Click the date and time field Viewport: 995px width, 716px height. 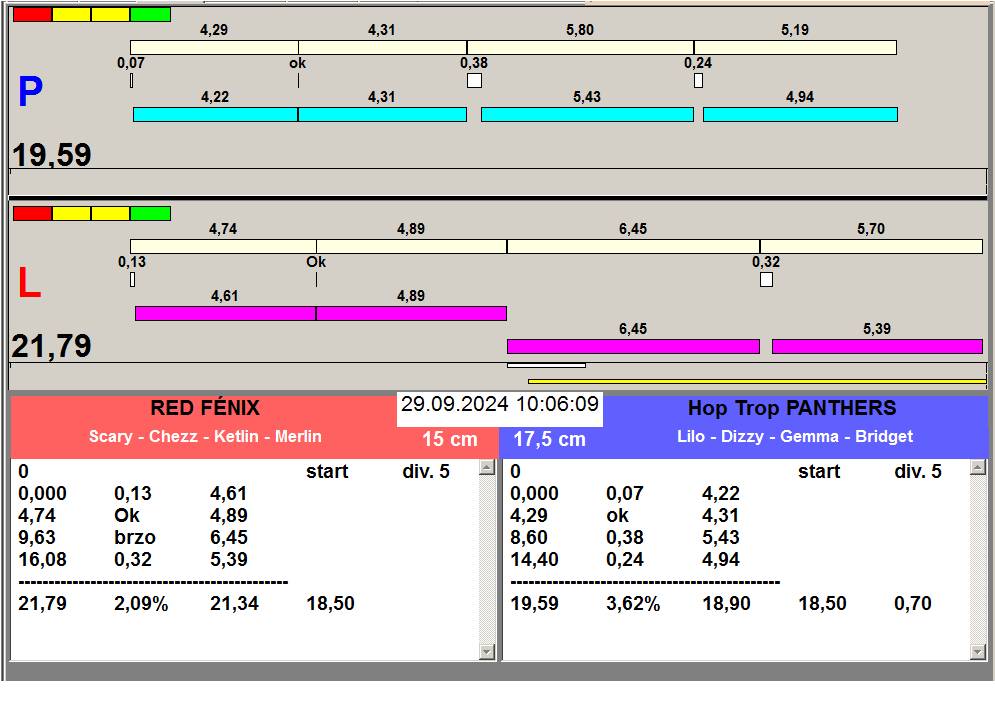click(500, 405)
